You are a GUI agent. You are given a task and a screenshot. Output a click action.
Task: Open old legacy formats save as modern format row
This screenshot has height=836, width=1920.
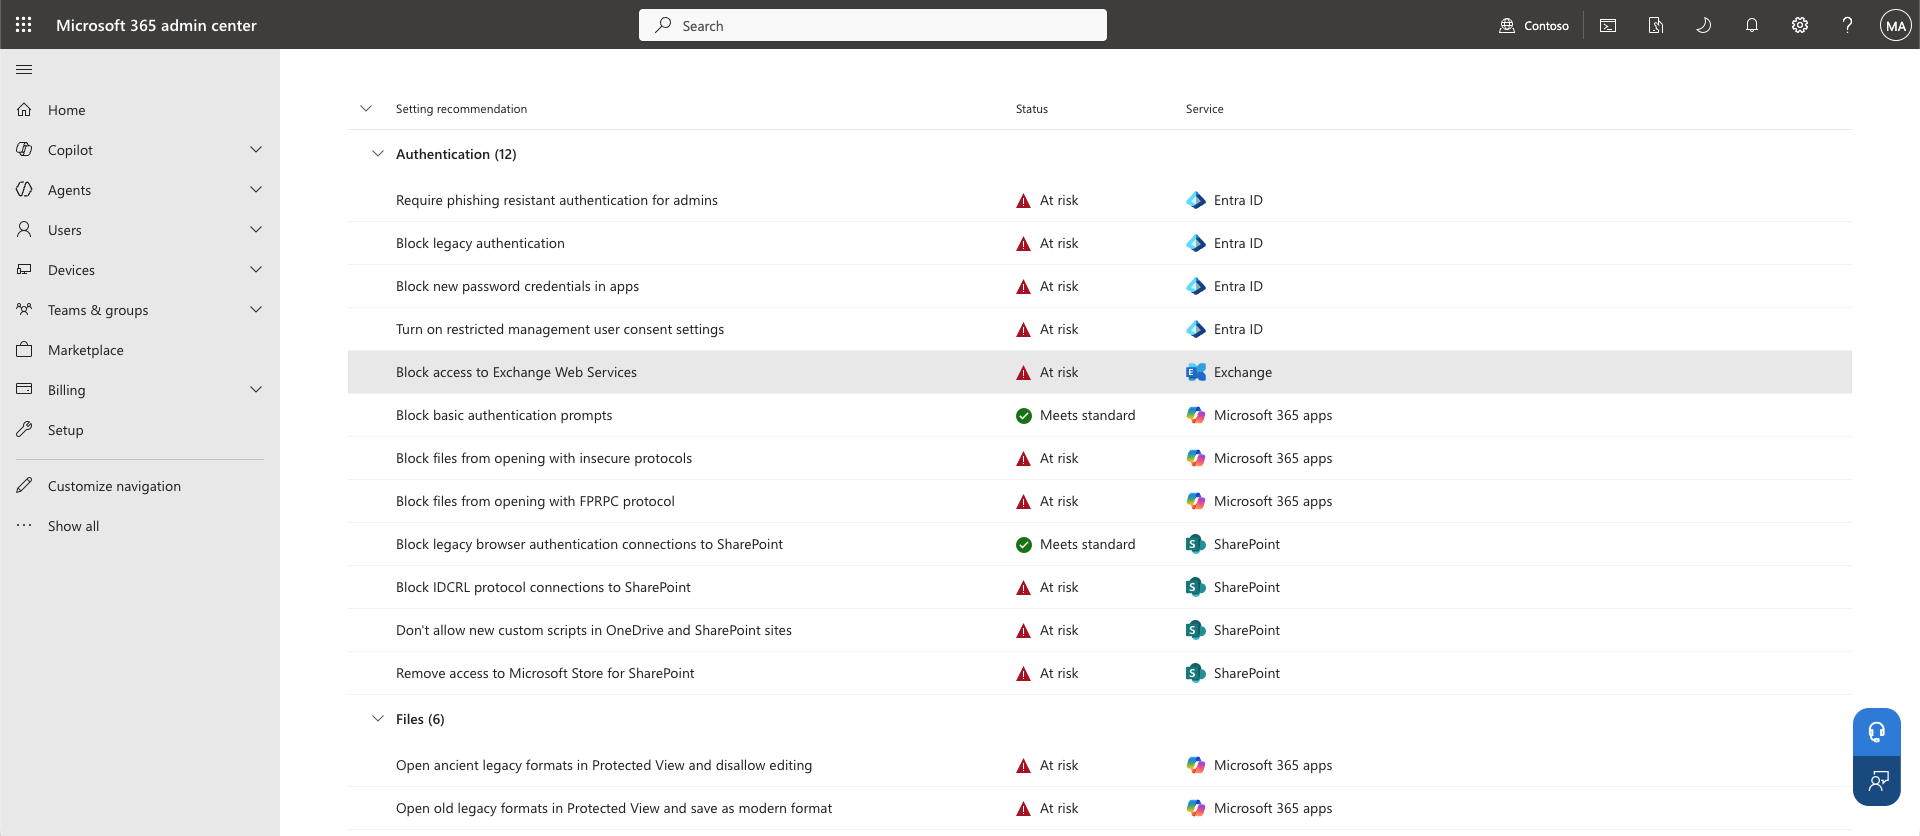1100,808
